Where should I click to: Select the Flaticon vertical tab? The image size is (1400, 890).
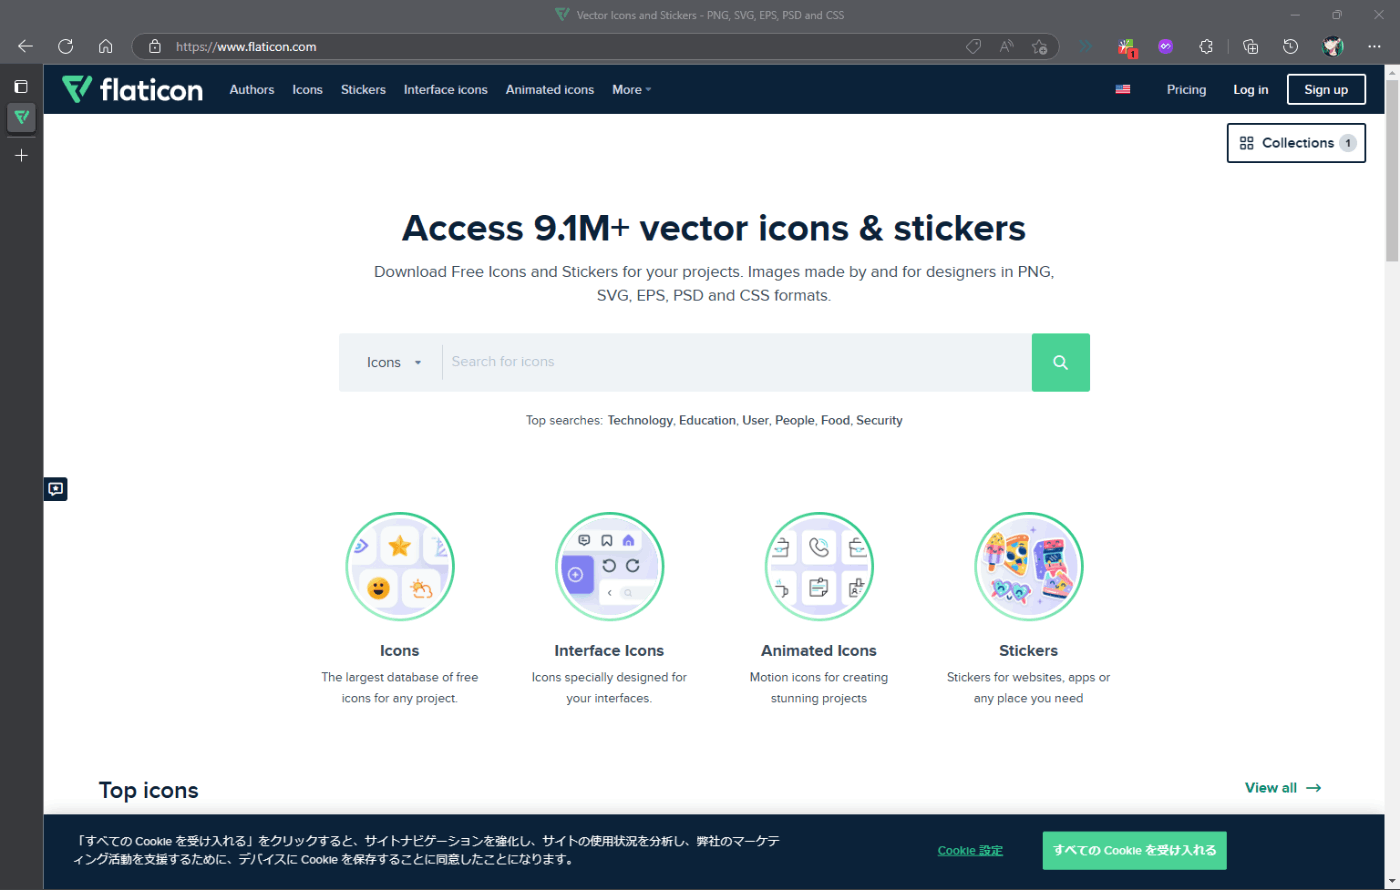point(21,118)
